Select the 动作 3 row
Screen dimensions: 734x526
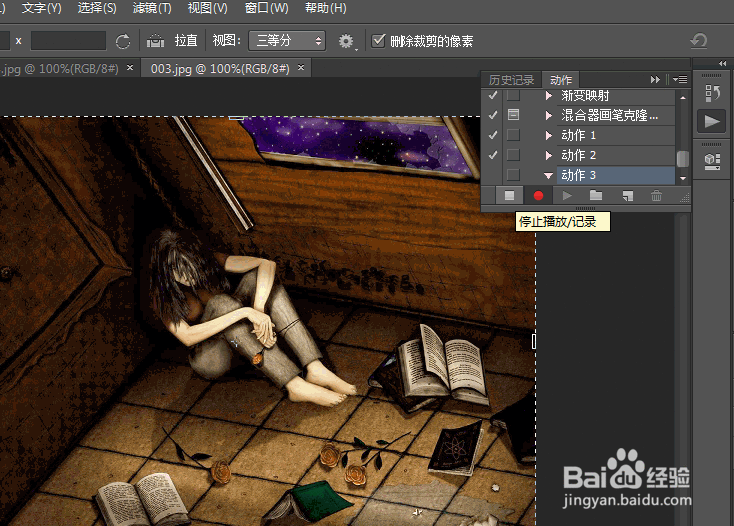point(616,175)
